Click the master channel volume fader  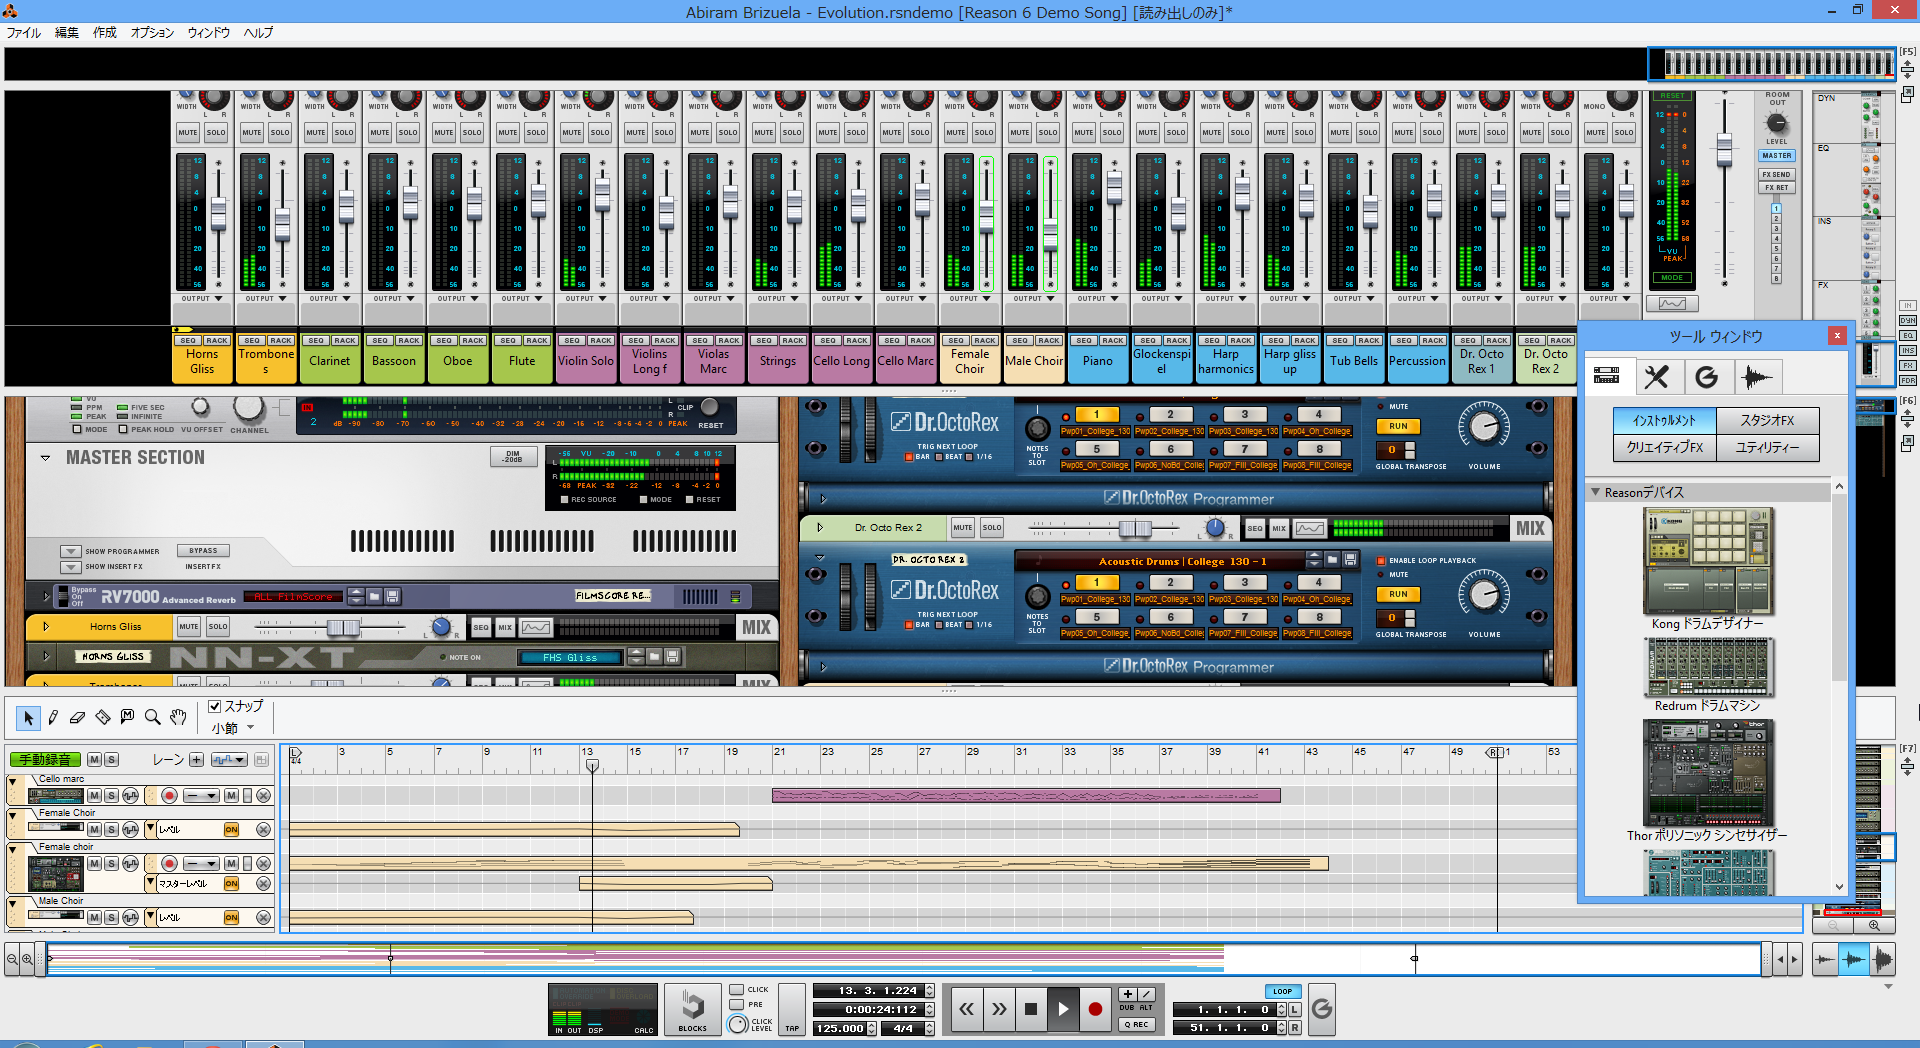[1724, 149]
